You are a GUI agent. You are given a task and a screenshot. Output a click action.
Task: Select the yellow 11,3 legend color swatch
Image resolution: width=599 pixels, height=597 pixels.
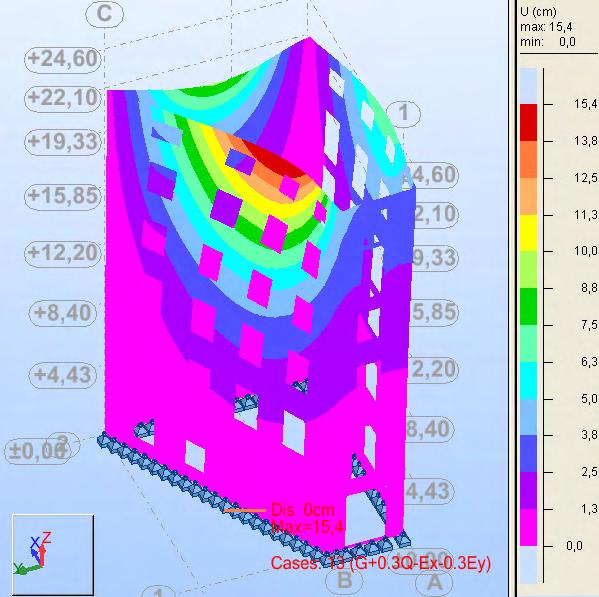[x=528, y=233]
